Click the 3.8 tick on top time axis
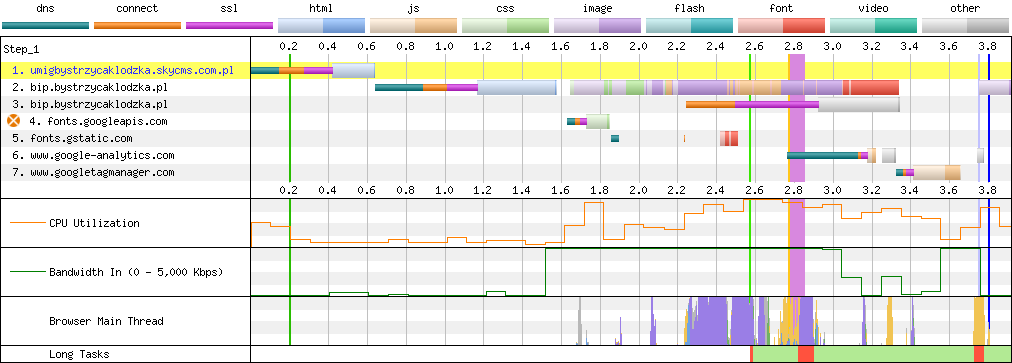 point(987,46)
